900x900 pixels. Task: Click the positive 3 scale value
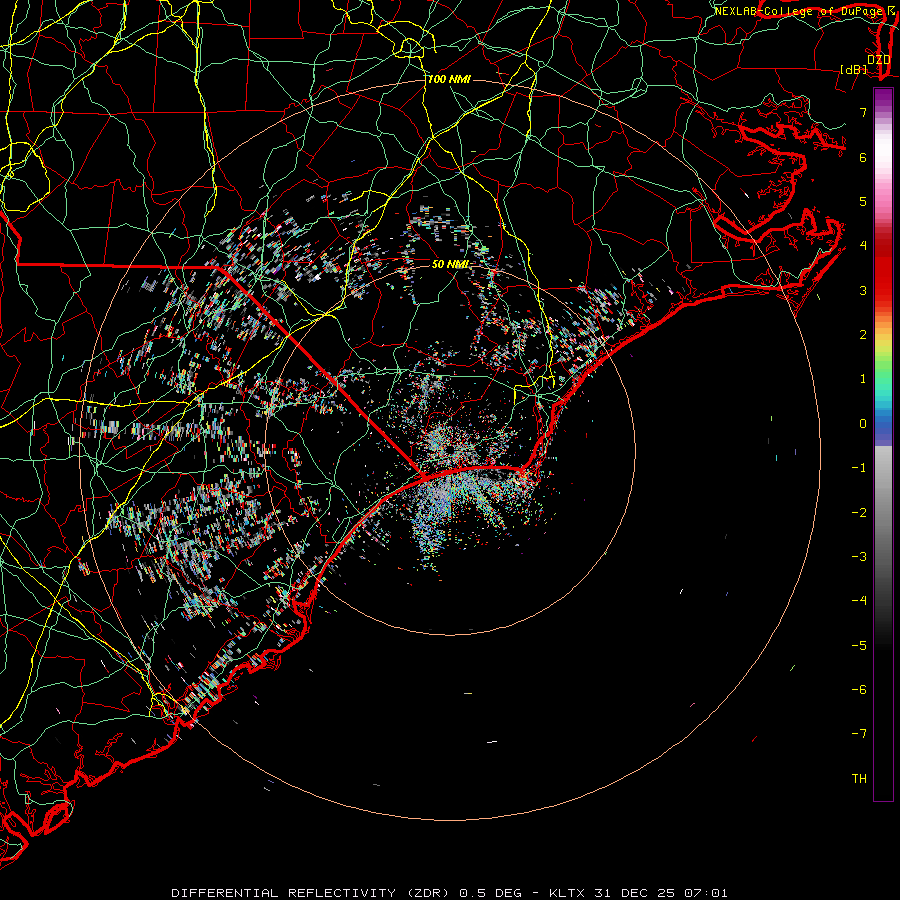(863, 290)
